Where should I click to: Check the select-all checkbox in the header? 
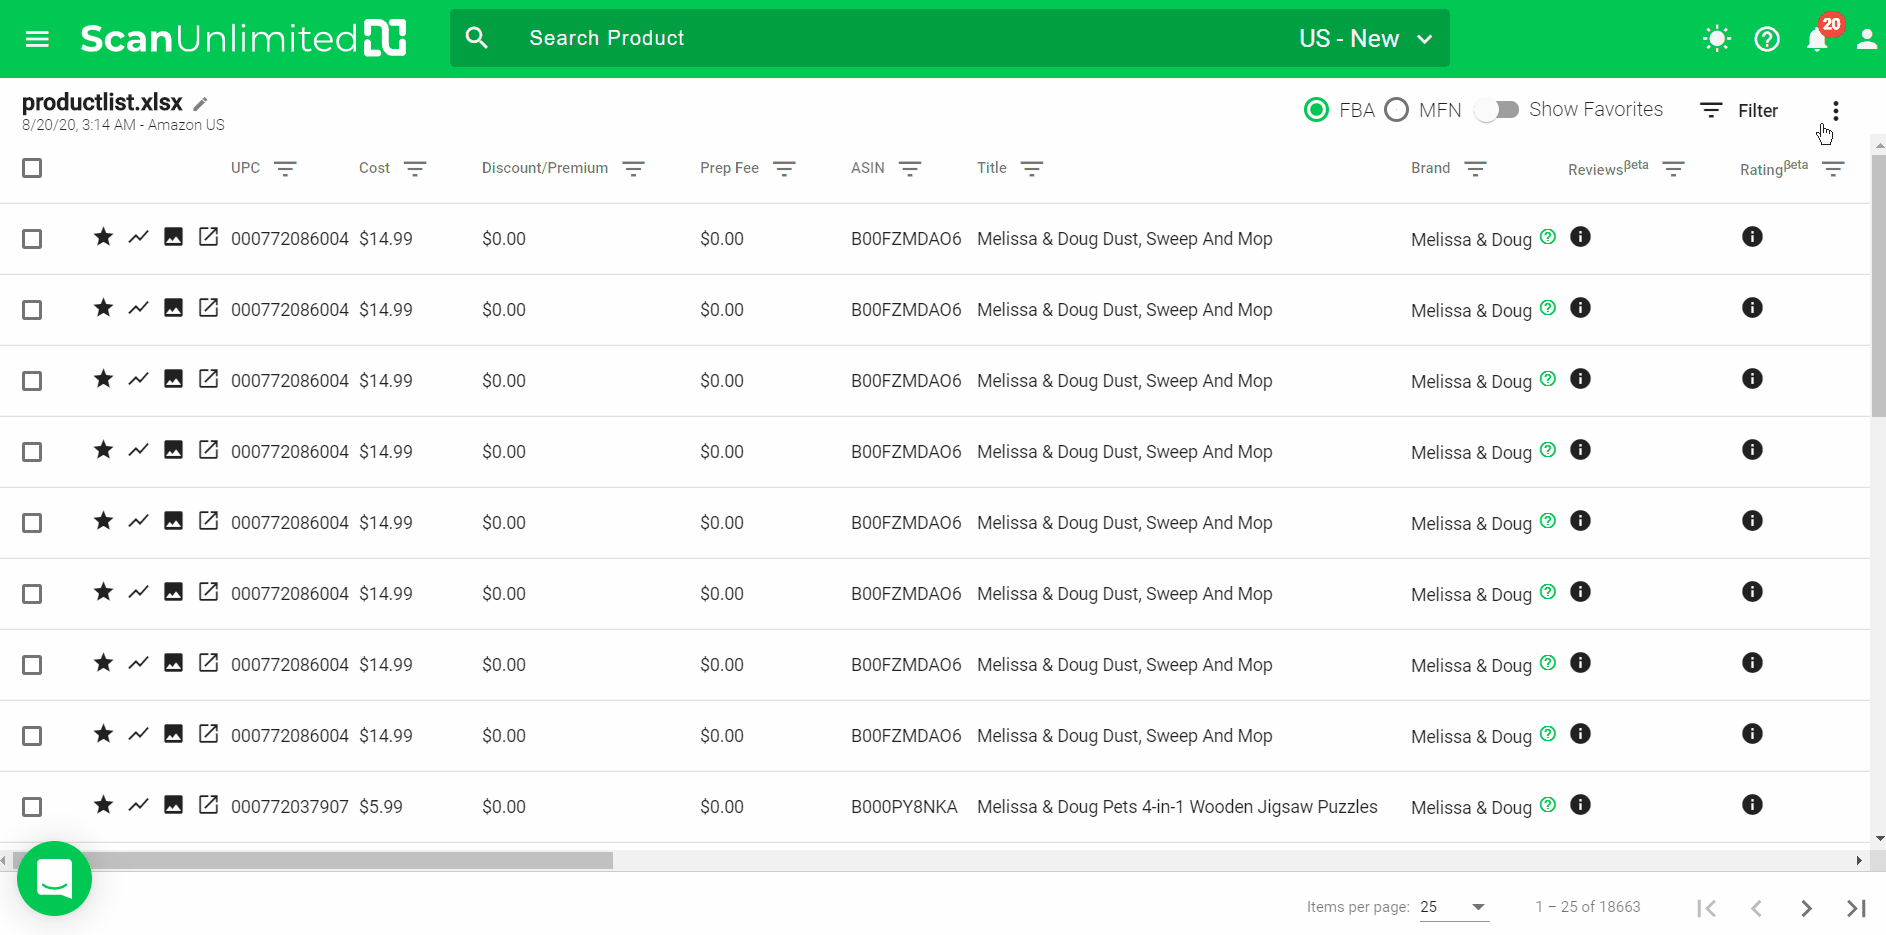(32, 168)
